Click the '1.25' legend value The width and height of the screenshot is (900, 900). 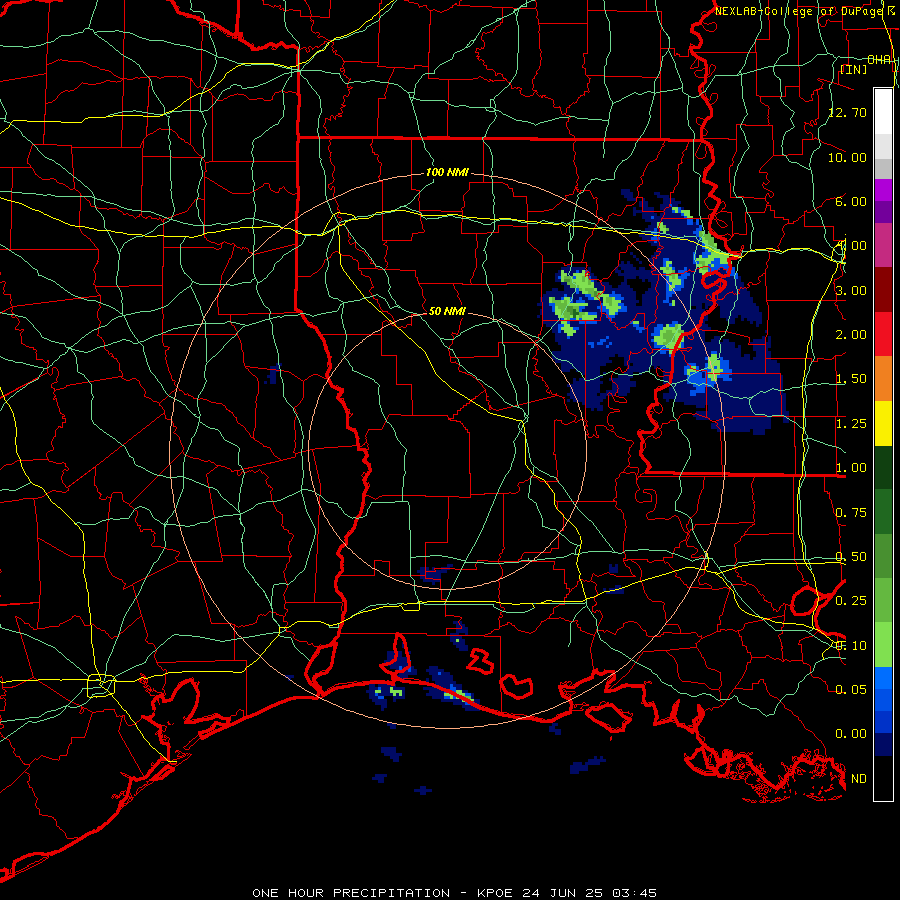pyautogui.click(x=851, y=424)
